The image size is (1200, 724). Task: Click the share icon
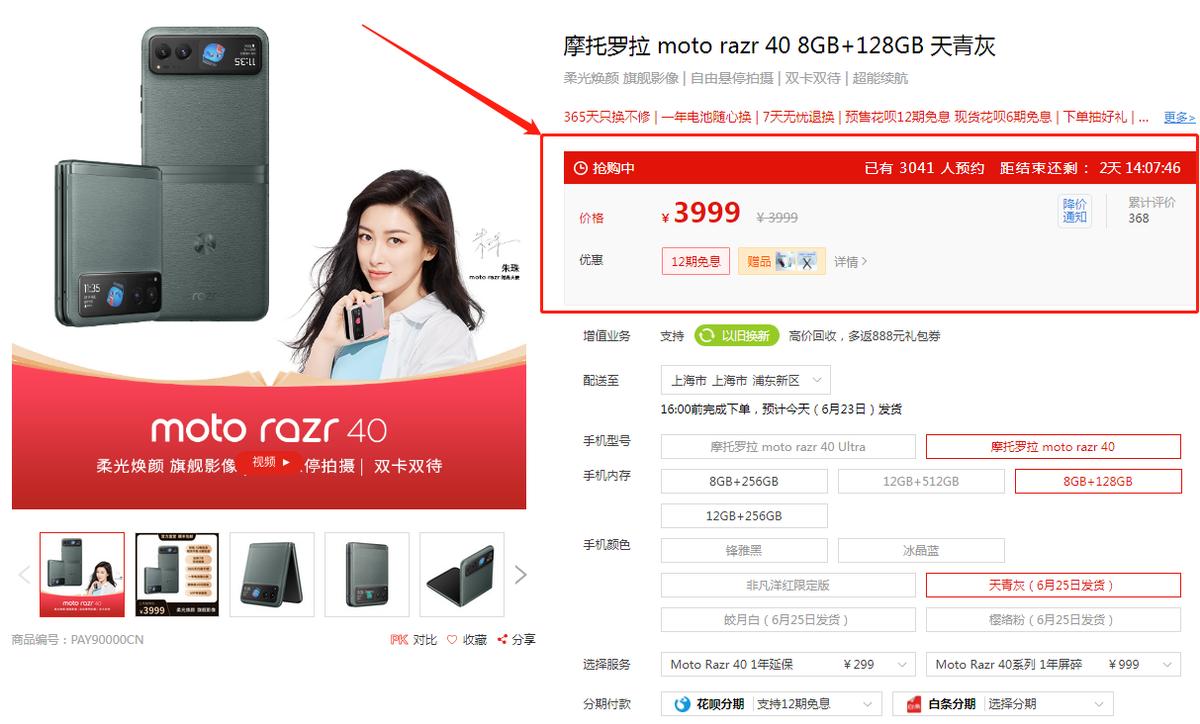tap(502, 640)
